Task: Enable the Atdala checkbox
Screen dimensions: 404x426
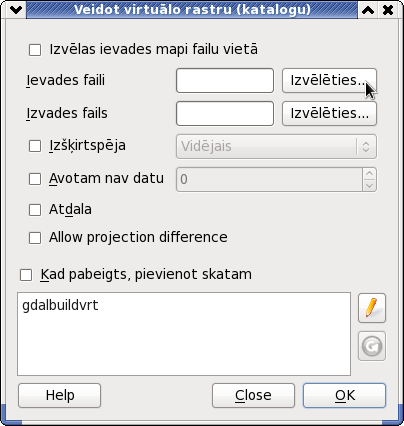Action: click(35, 210)
